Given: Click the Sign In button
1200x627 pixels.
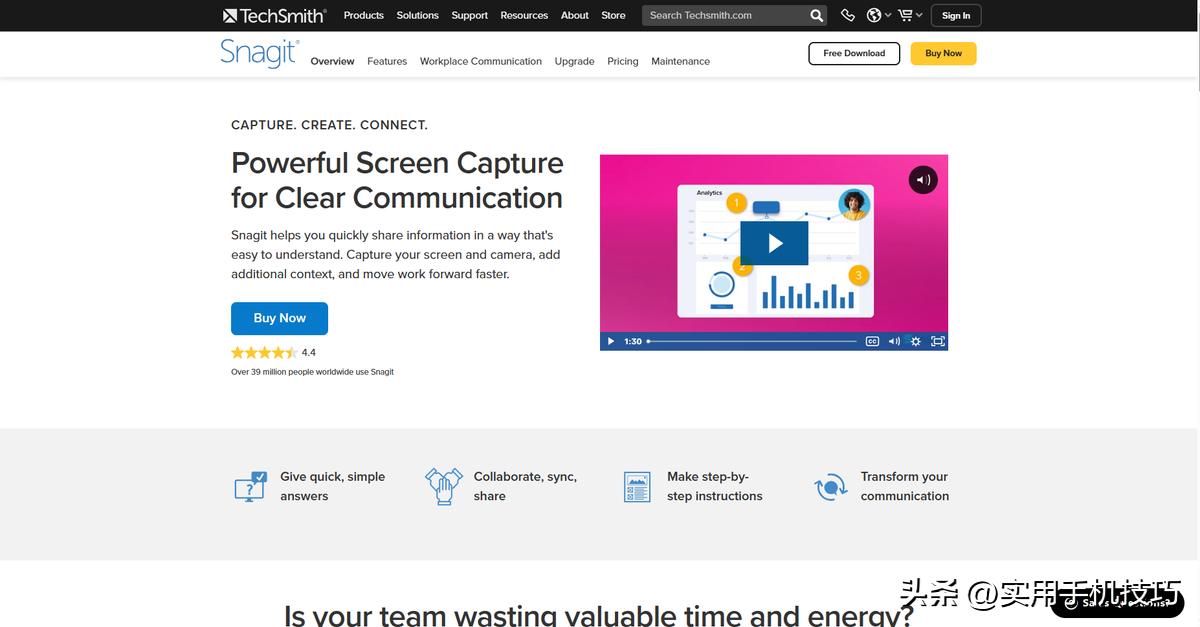Looking at the screenshot, I should (x=956, y=15).
